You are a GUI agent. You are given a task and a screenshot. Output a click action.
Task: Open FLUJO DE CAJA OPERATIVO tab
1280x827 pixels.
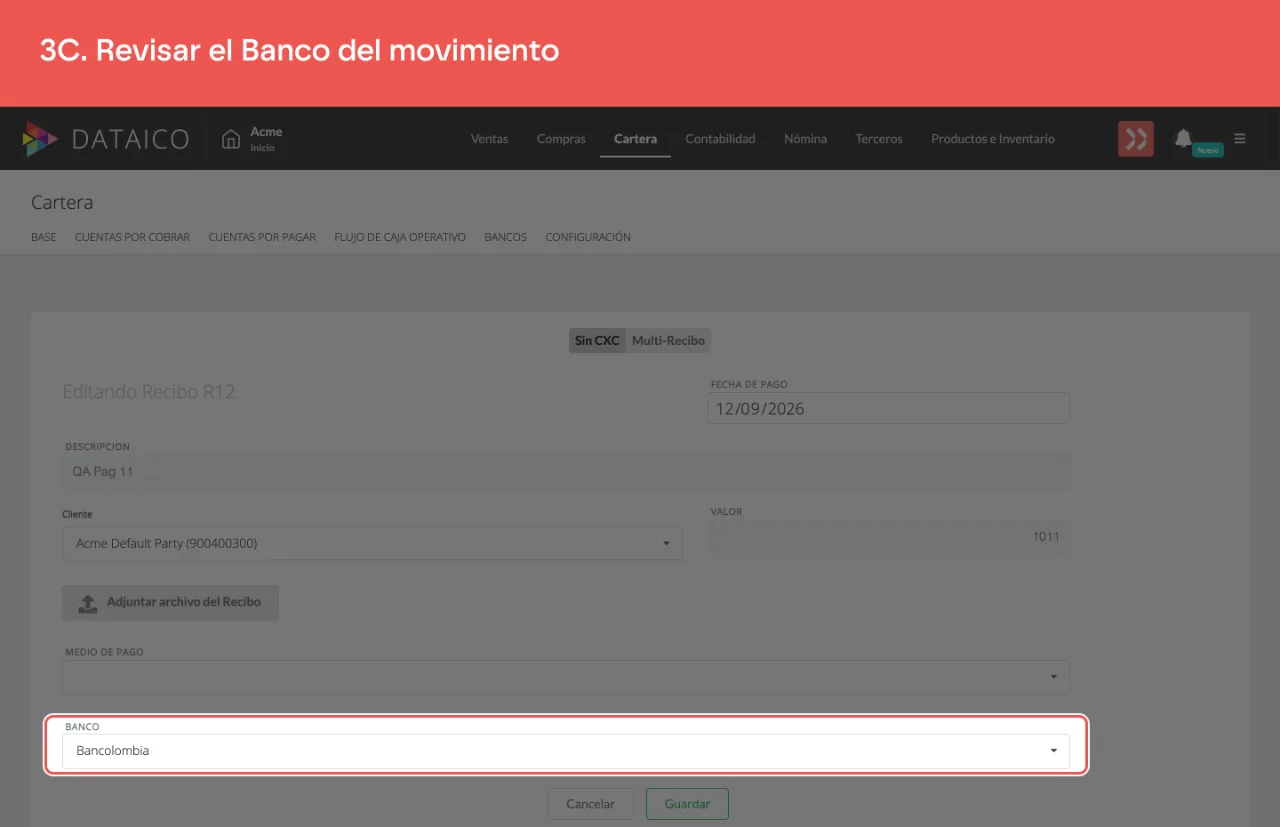click(x=400, y=237)
